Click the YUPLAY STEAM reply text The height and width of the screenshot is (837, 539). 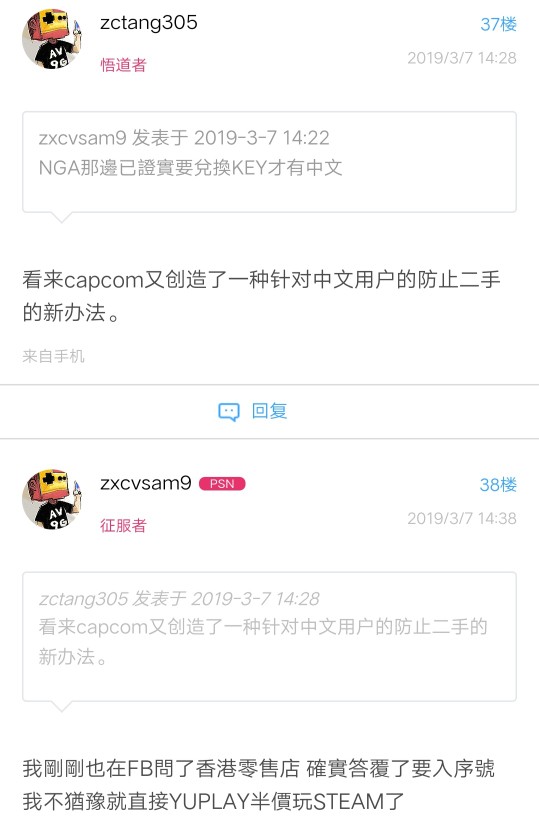[x=259, y=785]
